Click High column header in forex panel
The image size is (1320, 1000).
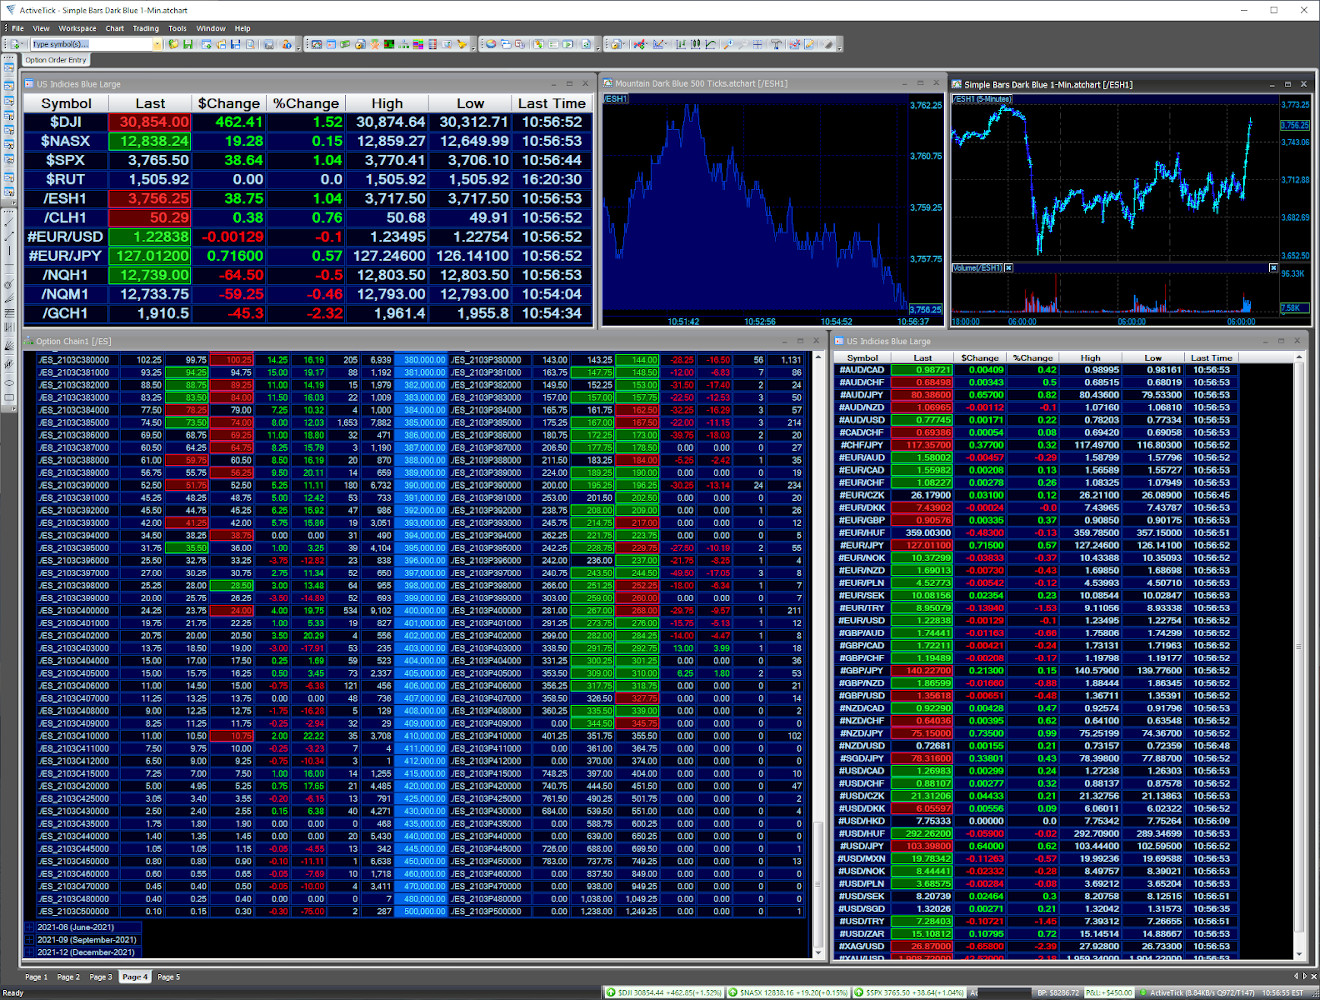[x=1090, y=357]
